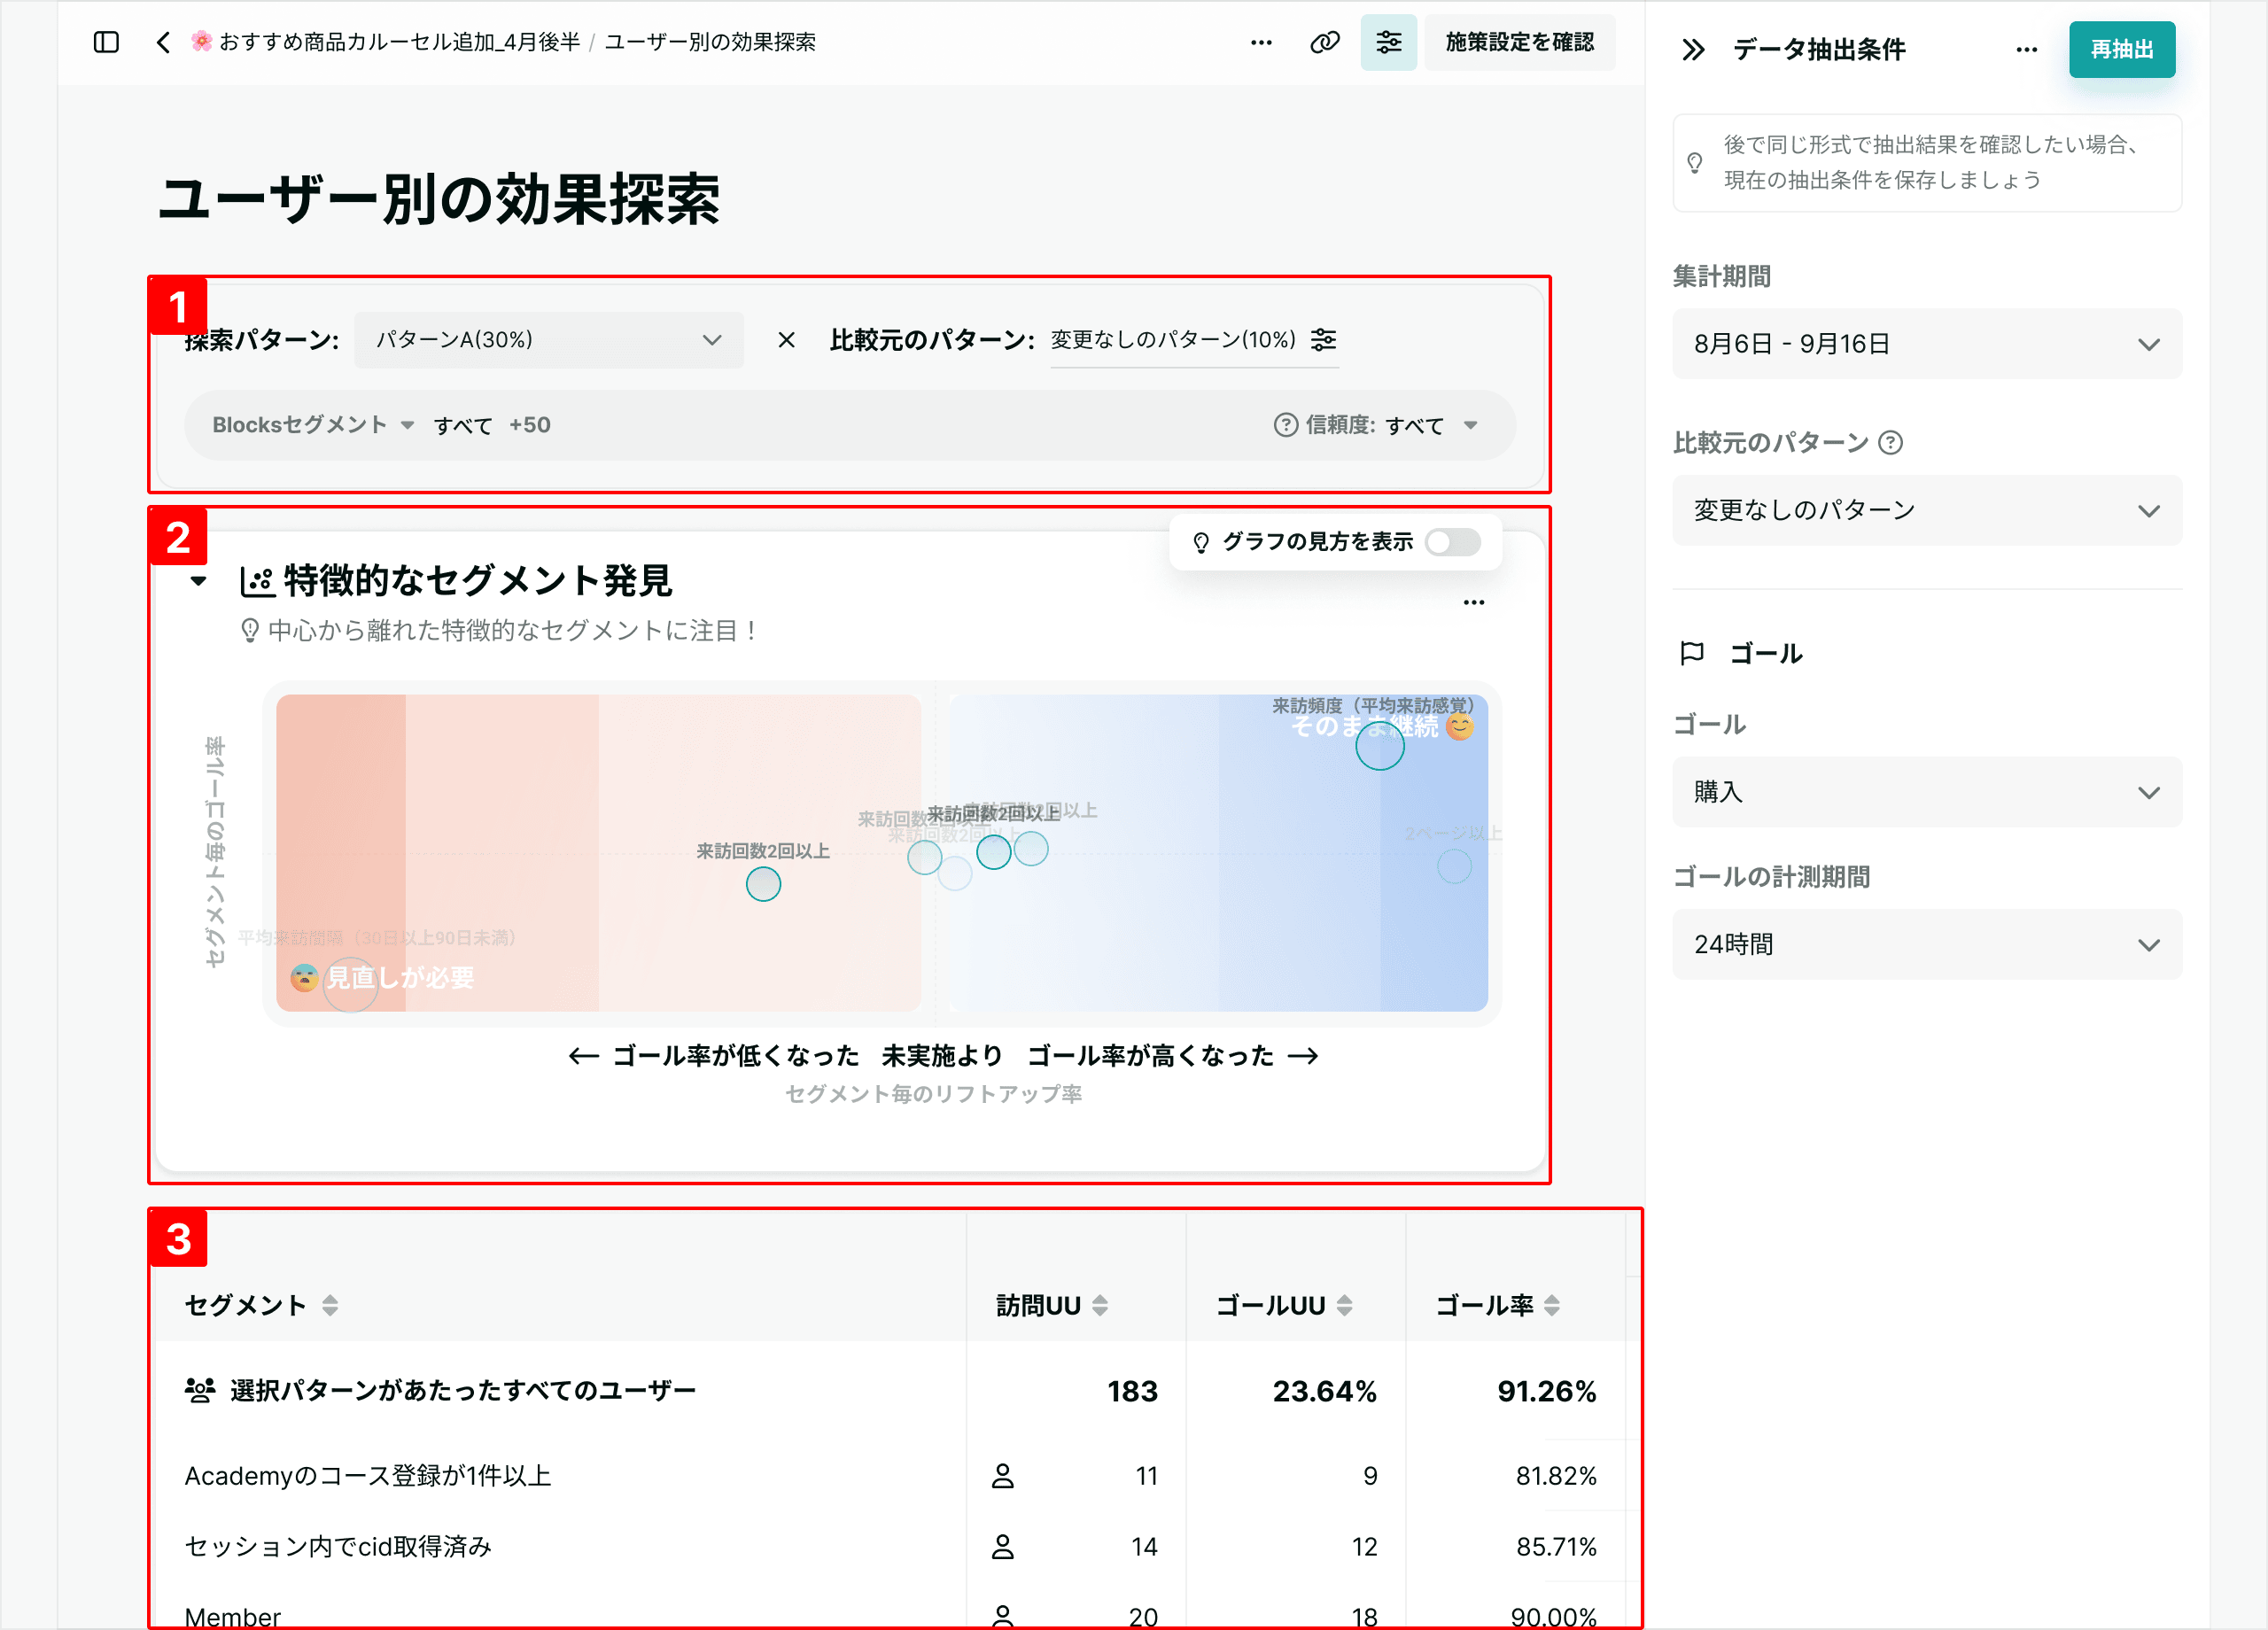Collapse the データ抽出条件 panel with double chevron
This screenshot has width=2268, height=1630.
click(1693, 49)
